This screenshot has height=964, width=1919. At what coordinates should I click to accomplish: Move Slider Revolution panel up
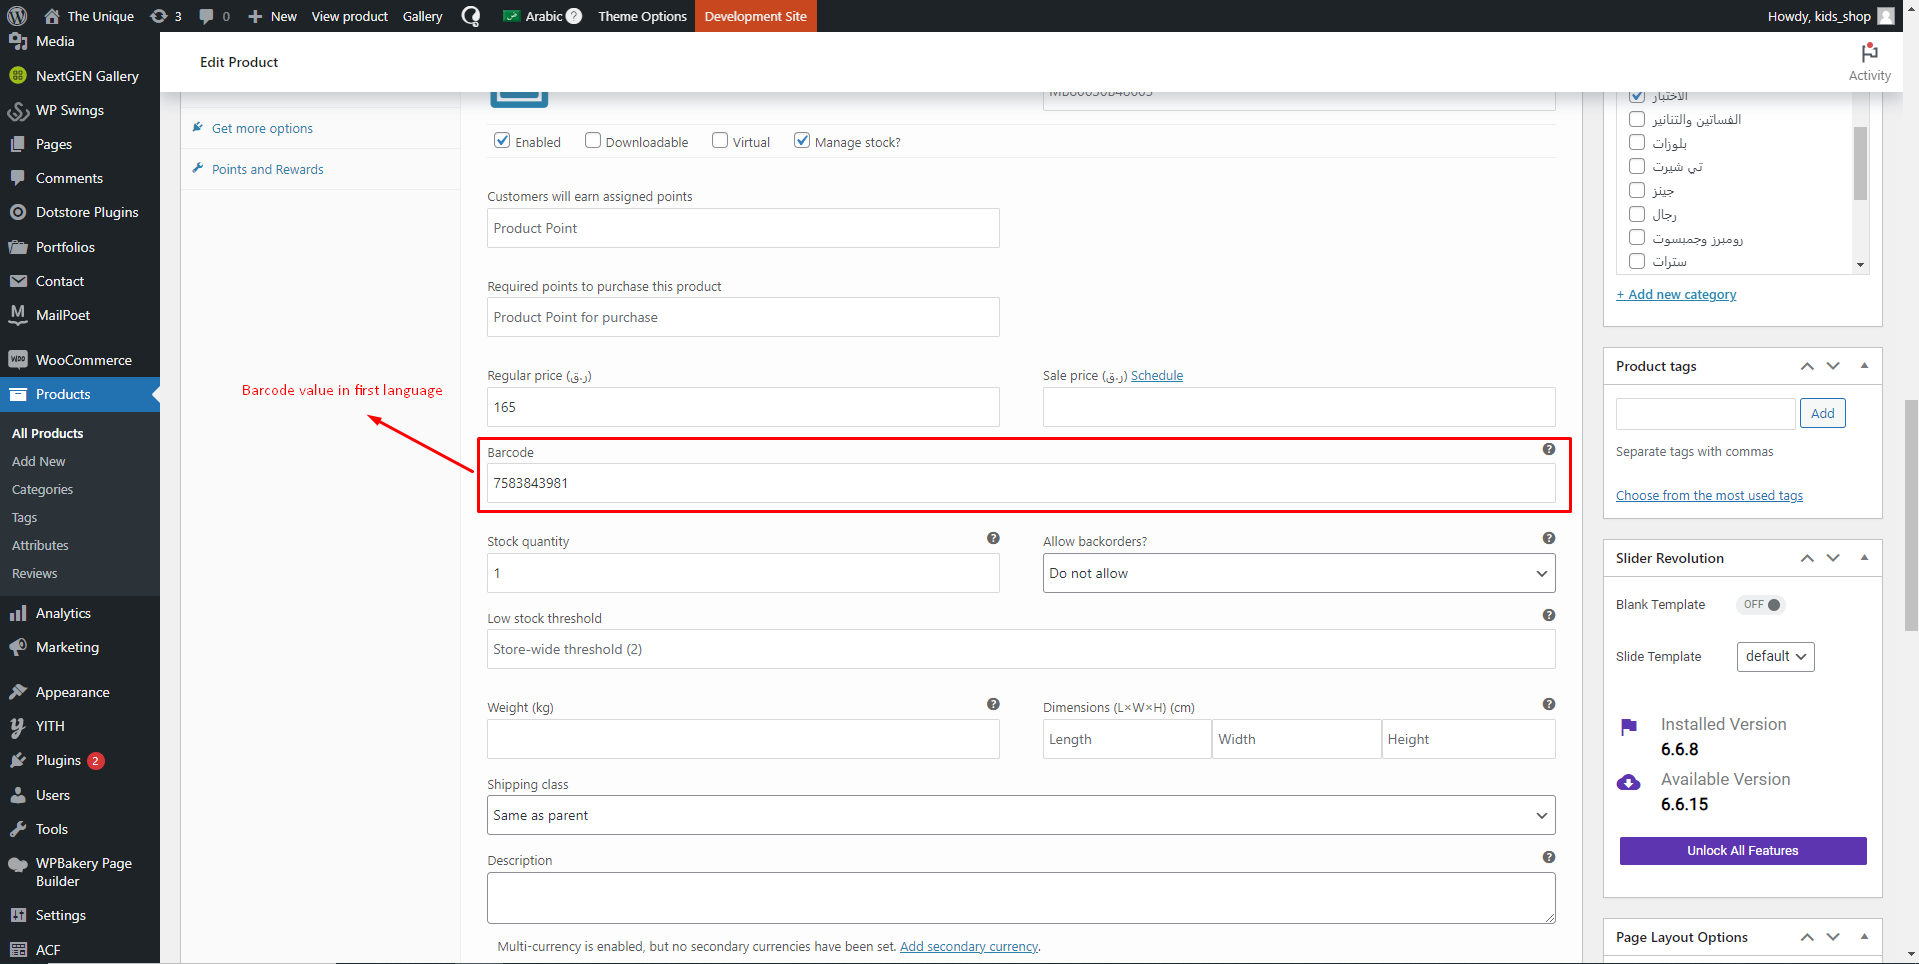point(1807,558)
